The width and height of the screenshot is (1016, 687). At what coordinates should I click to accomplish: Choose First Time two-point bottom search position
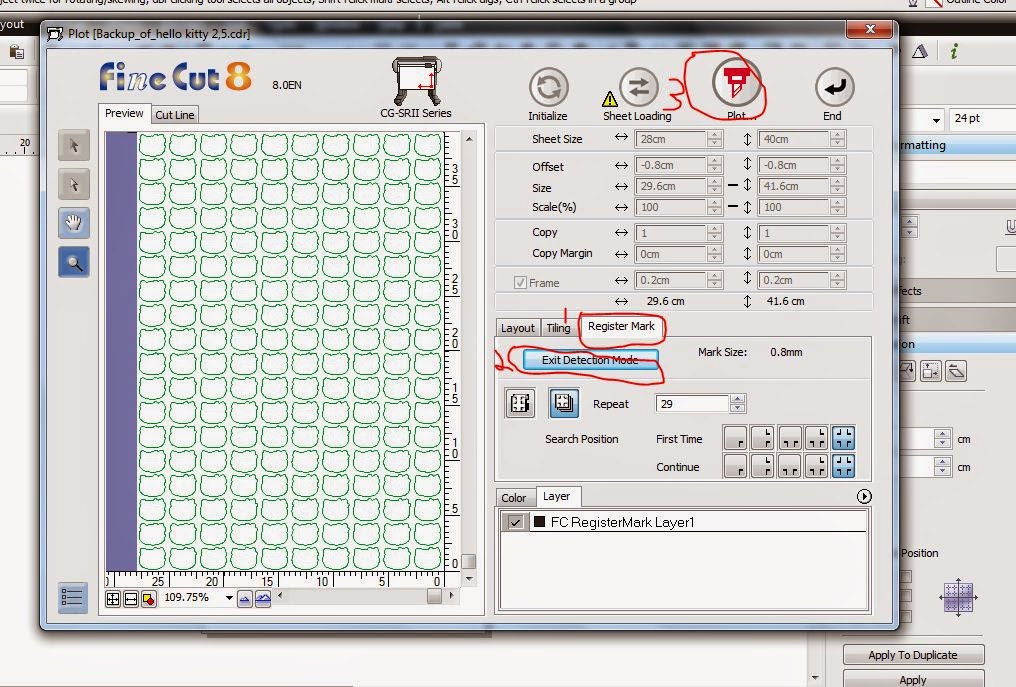[789, 439]
